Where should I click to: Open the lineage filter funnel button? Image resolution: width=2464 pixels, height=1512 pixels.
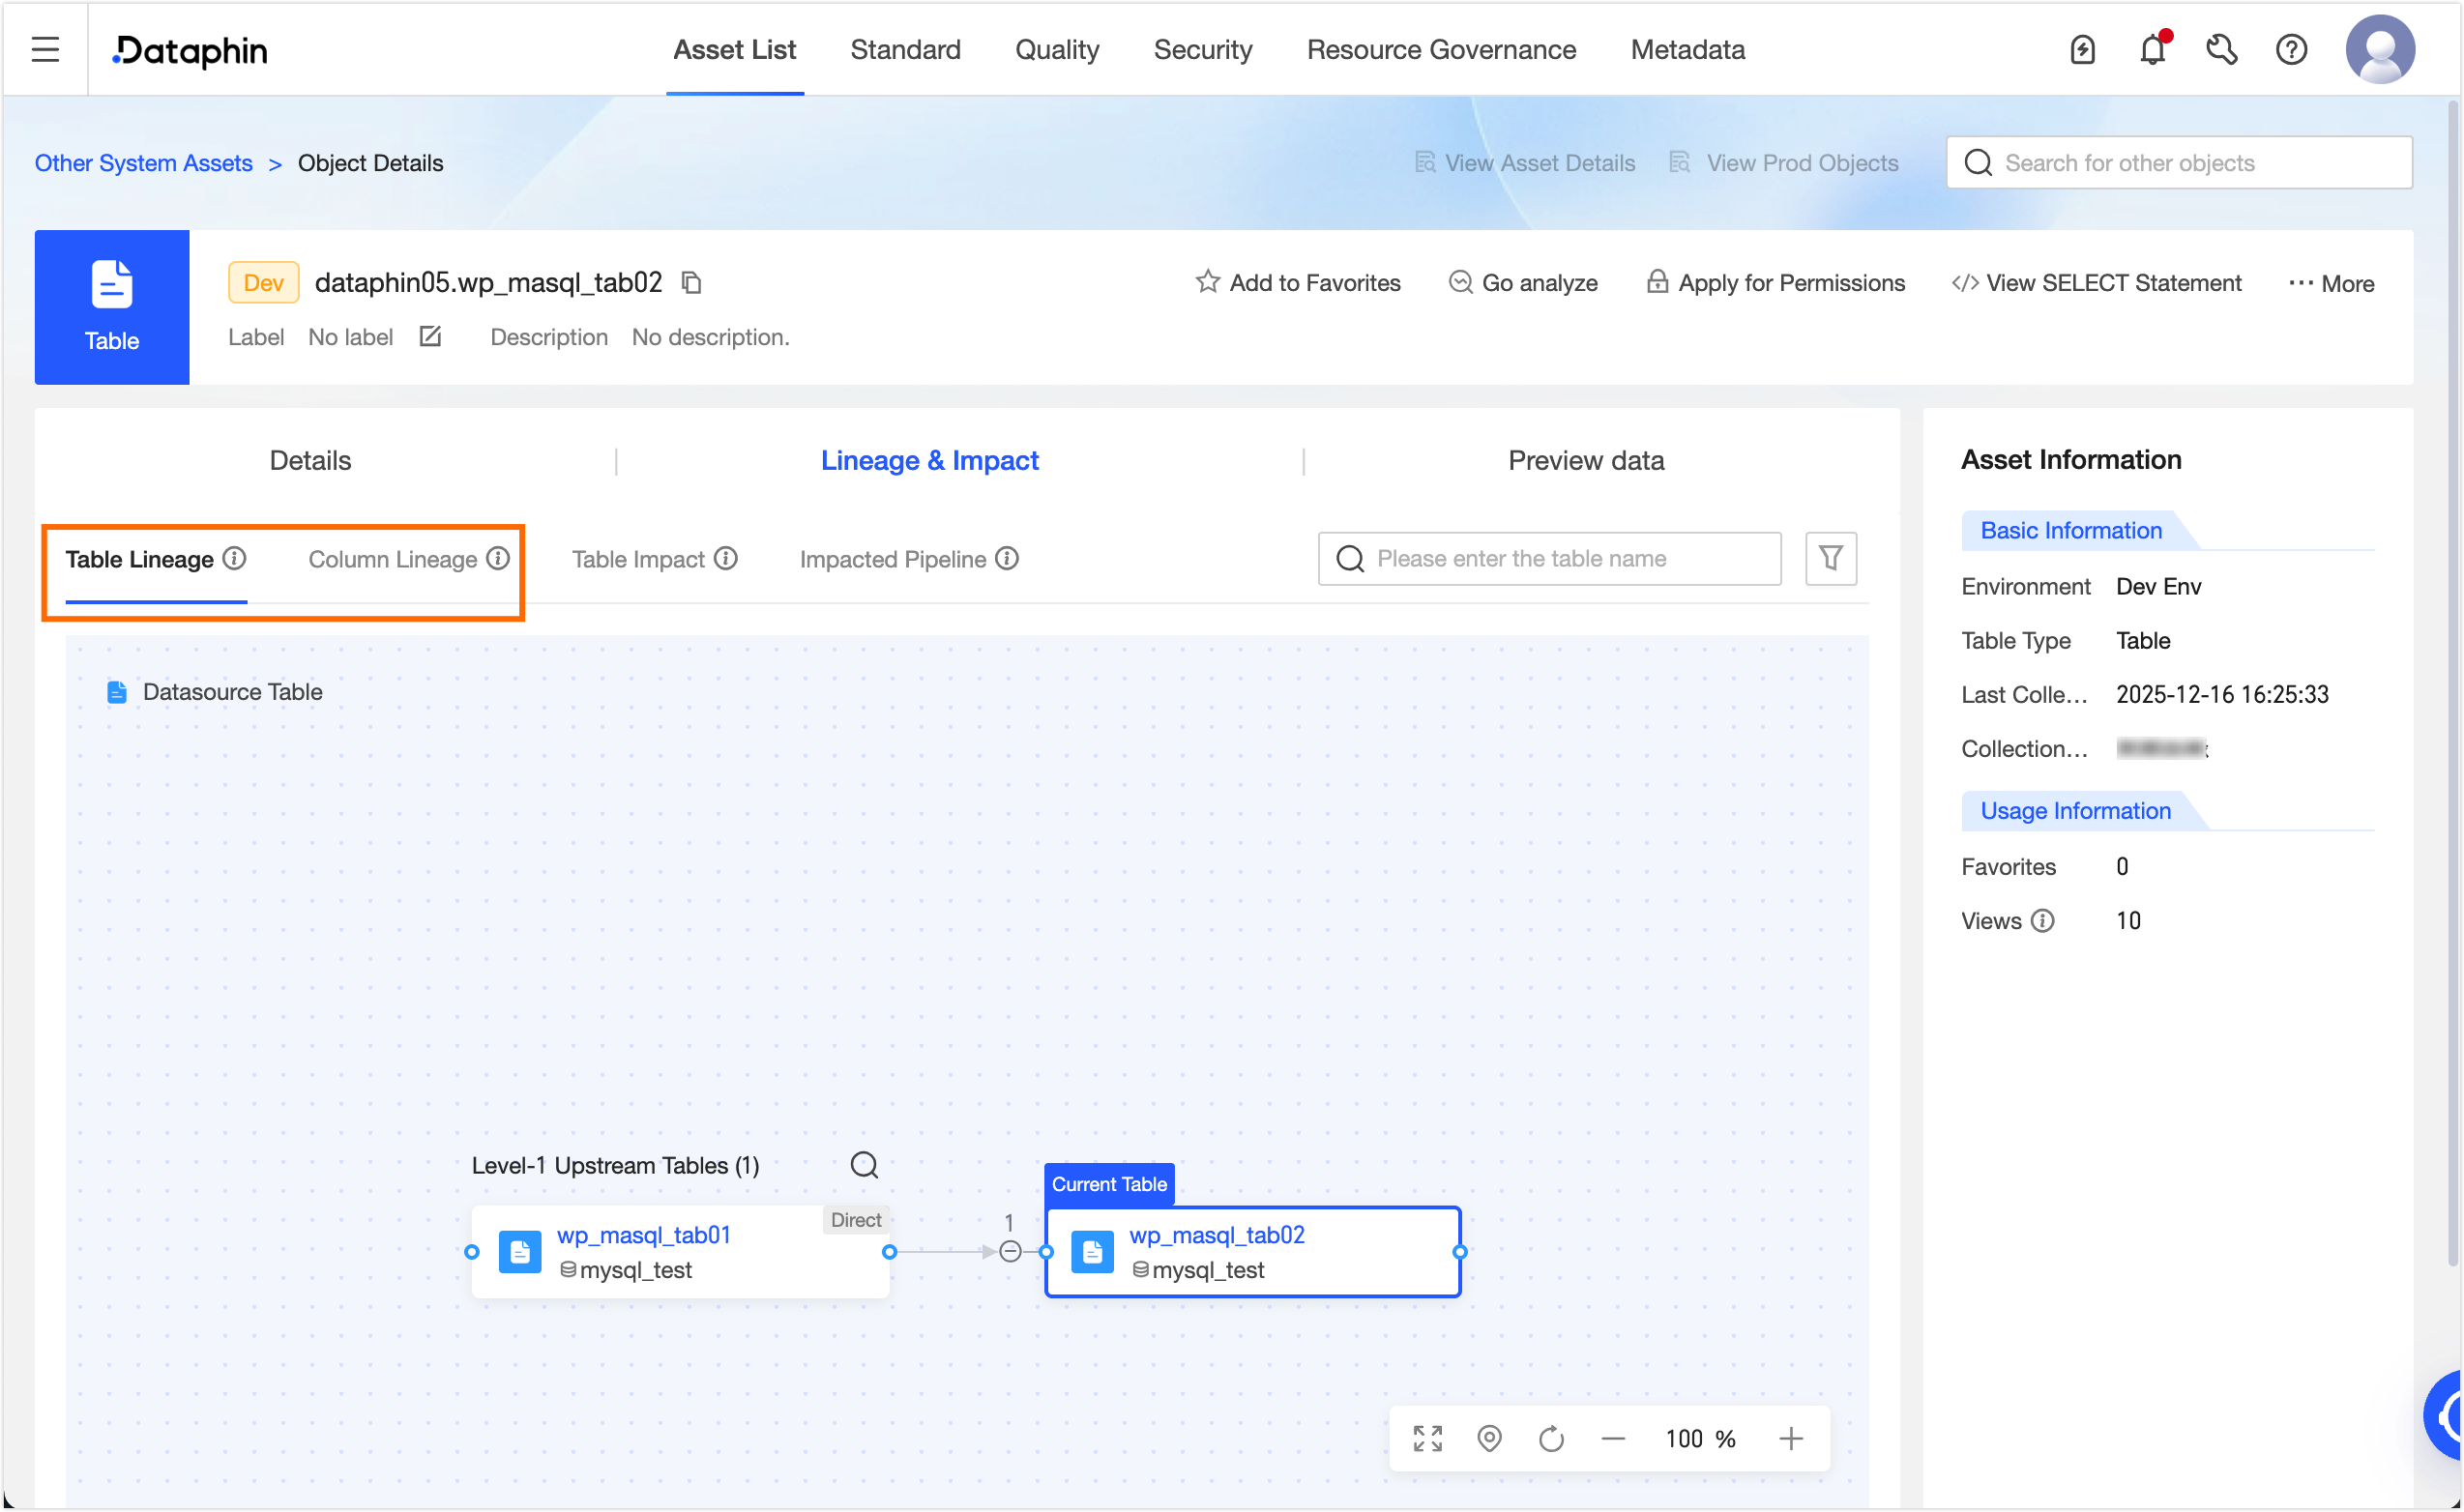[x=1831, y=558]
